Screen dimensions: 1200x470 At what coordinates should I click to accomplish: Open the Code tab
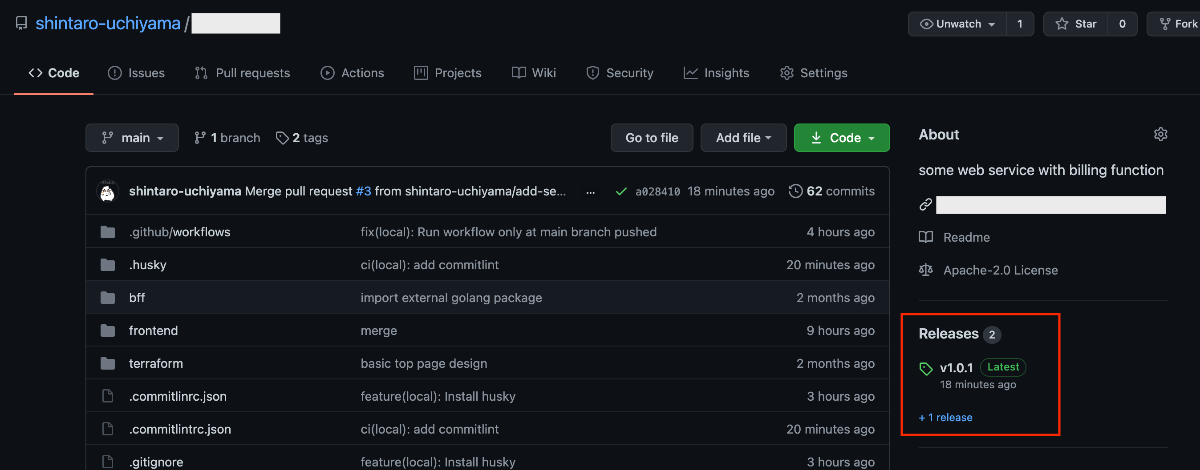54,73
